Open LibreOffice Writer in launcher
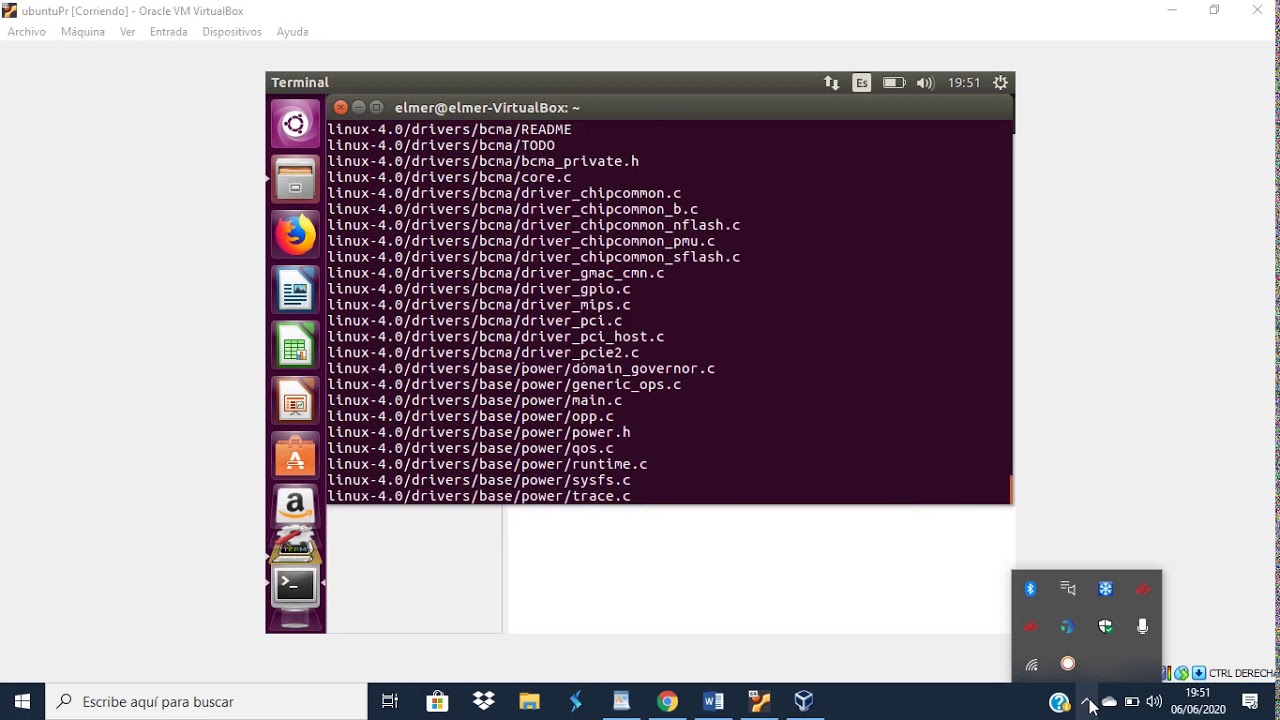 pos(295,290)
